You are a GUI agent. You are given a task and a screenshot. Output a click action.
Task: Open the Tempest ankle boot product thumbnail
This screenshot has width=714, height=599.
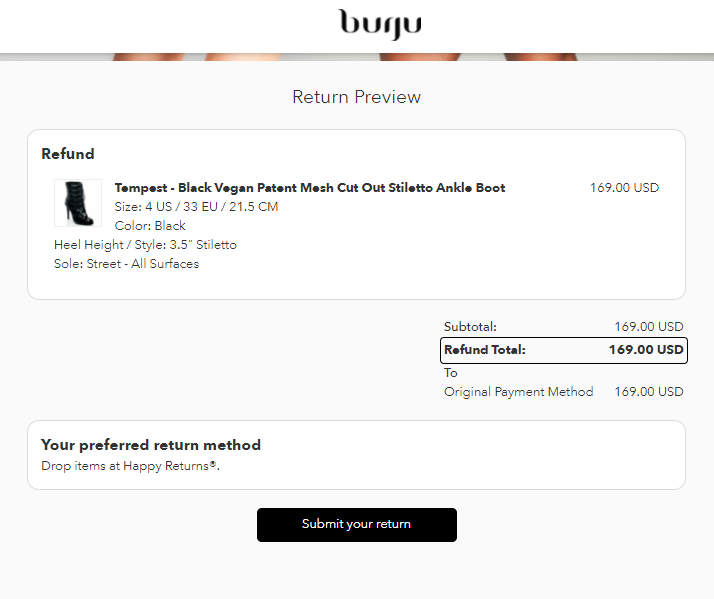(x=78, y=203)
